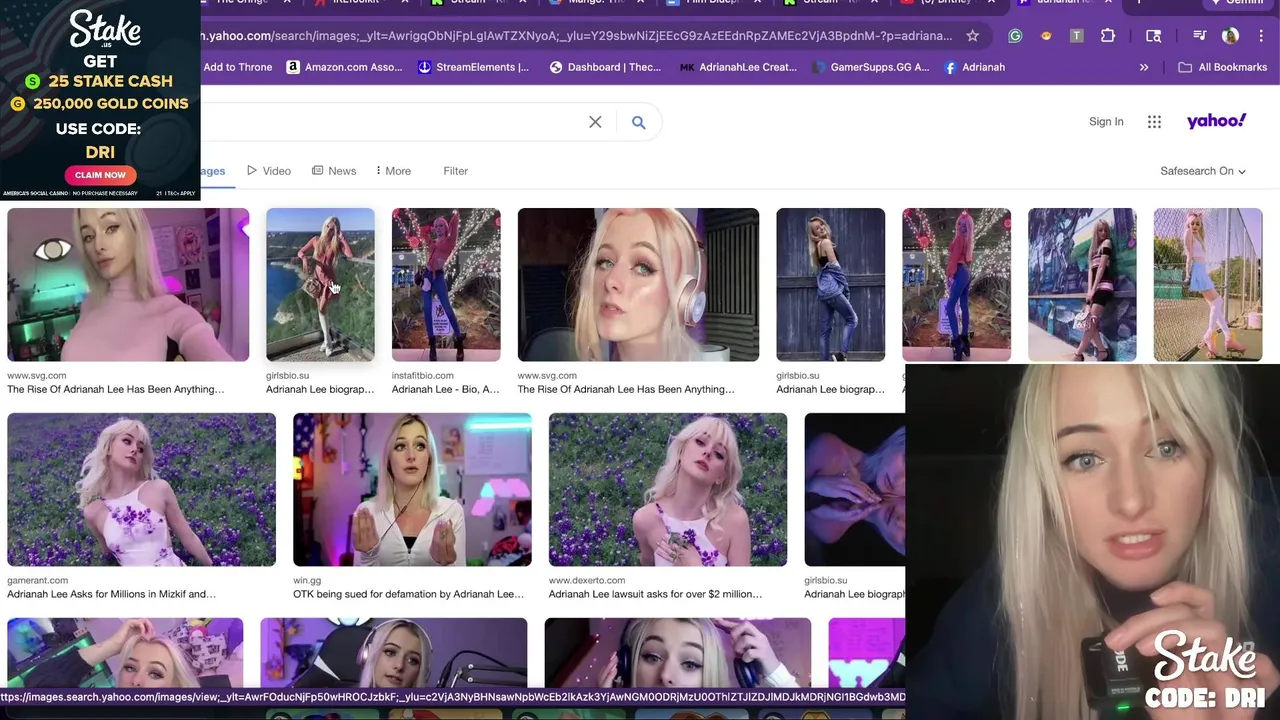Click the www.dexerto.com source label
Image resolution: width=1280 pixels, height=720 pixels.
(587, 580)
